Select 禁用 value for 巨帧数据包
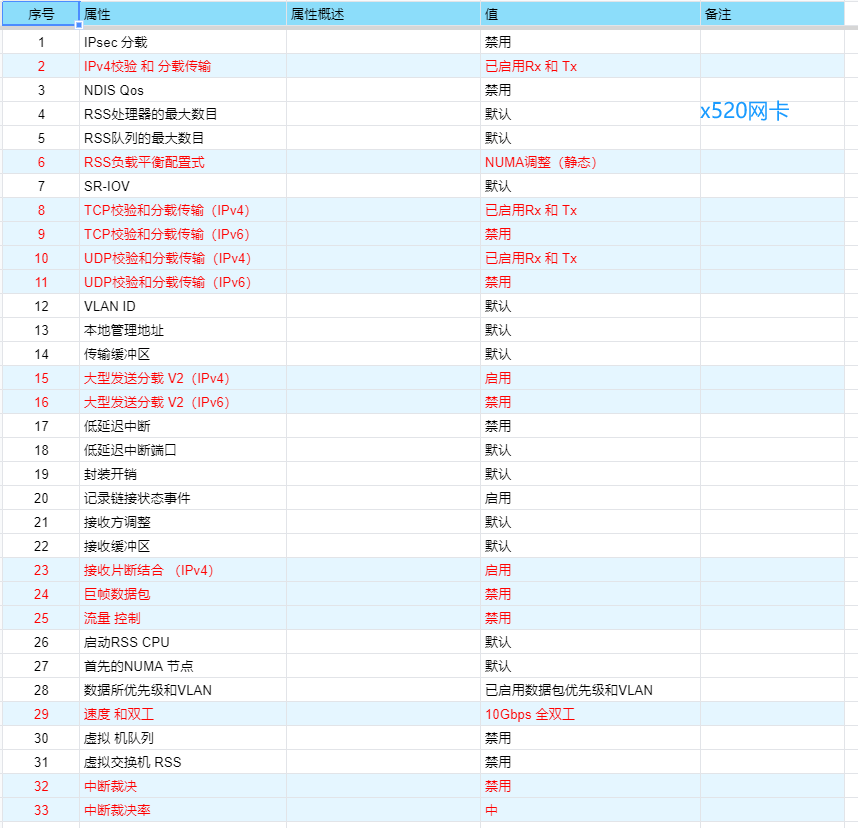 click(590, 594)
